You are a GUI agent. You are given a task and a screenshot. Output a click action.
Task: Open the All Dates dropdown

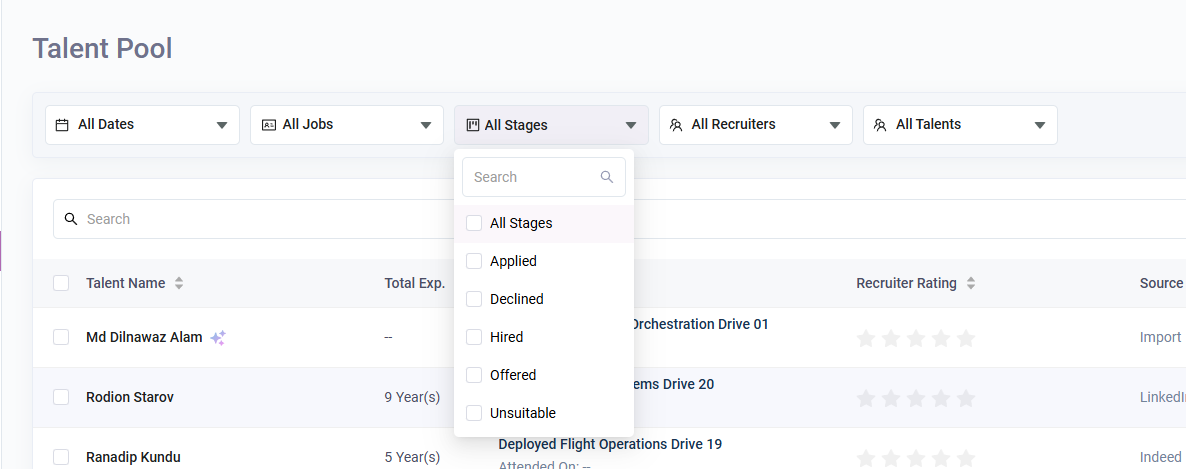pos(142,125)
